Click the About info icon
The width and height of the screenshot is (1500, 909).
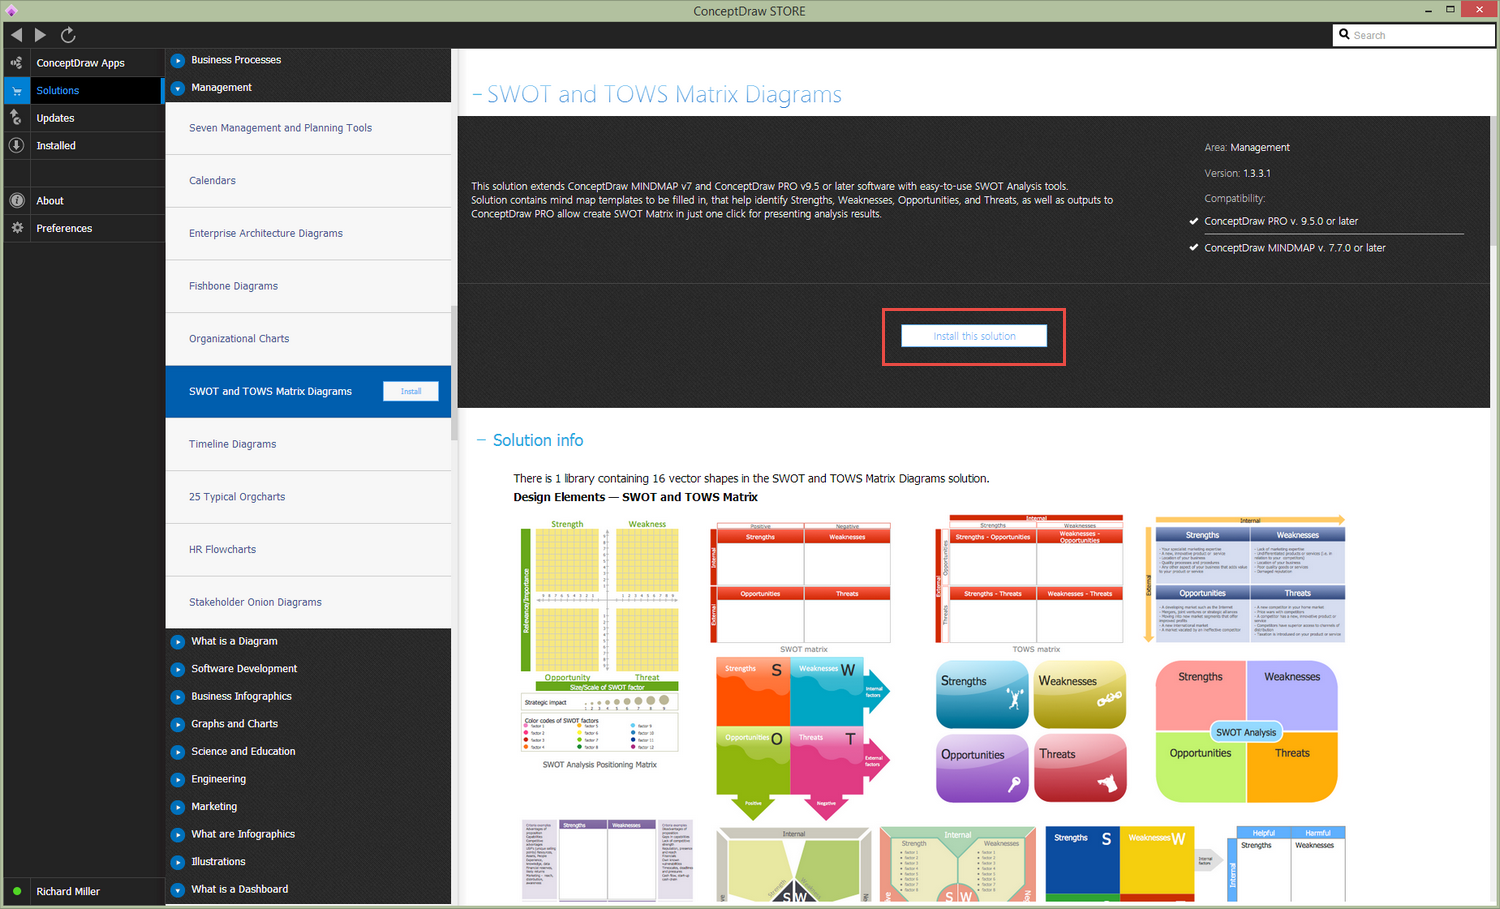coord(16,200)
